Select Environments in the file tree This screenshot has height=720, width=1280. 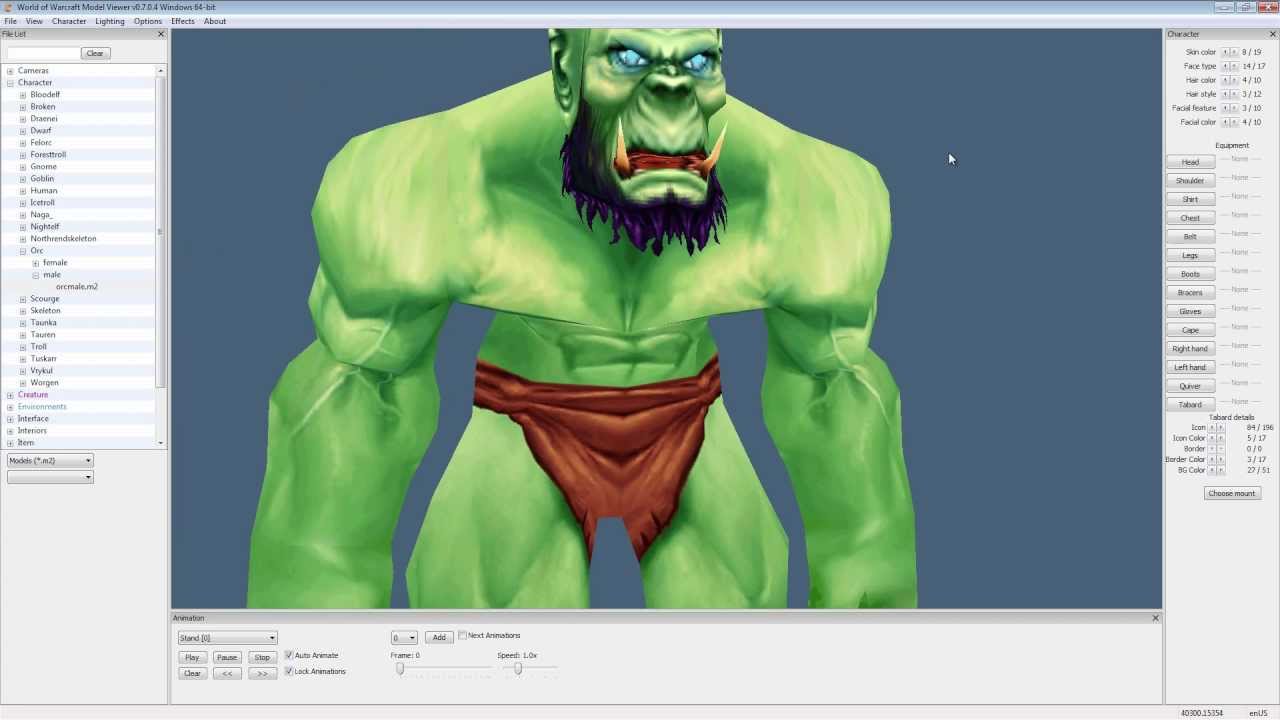(x=42, y=407)
